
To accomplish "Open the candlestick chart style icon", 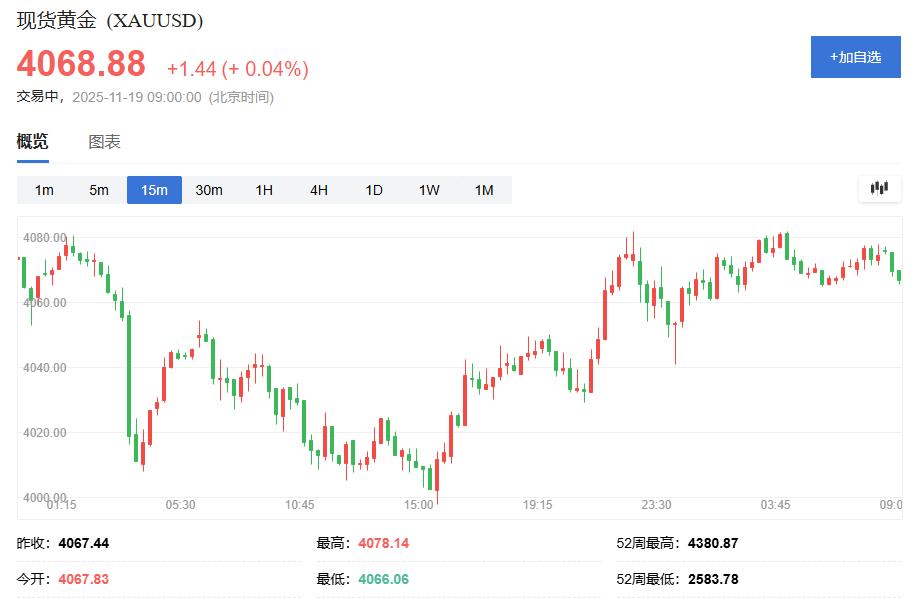I will pyautogui.click(x=878, y=189).
